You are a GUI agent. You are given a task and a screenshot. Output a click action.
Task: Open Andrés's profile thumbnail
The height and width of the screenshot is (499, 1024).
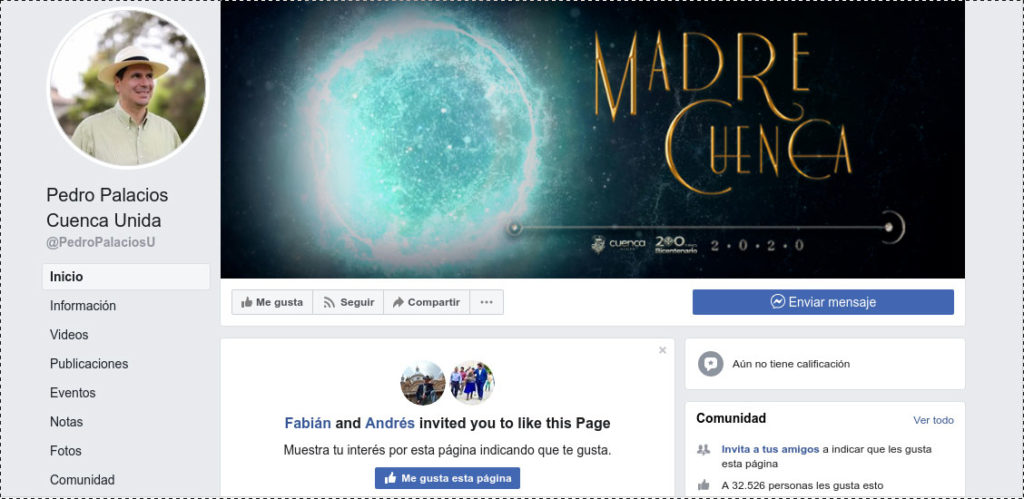click(472, 383)
